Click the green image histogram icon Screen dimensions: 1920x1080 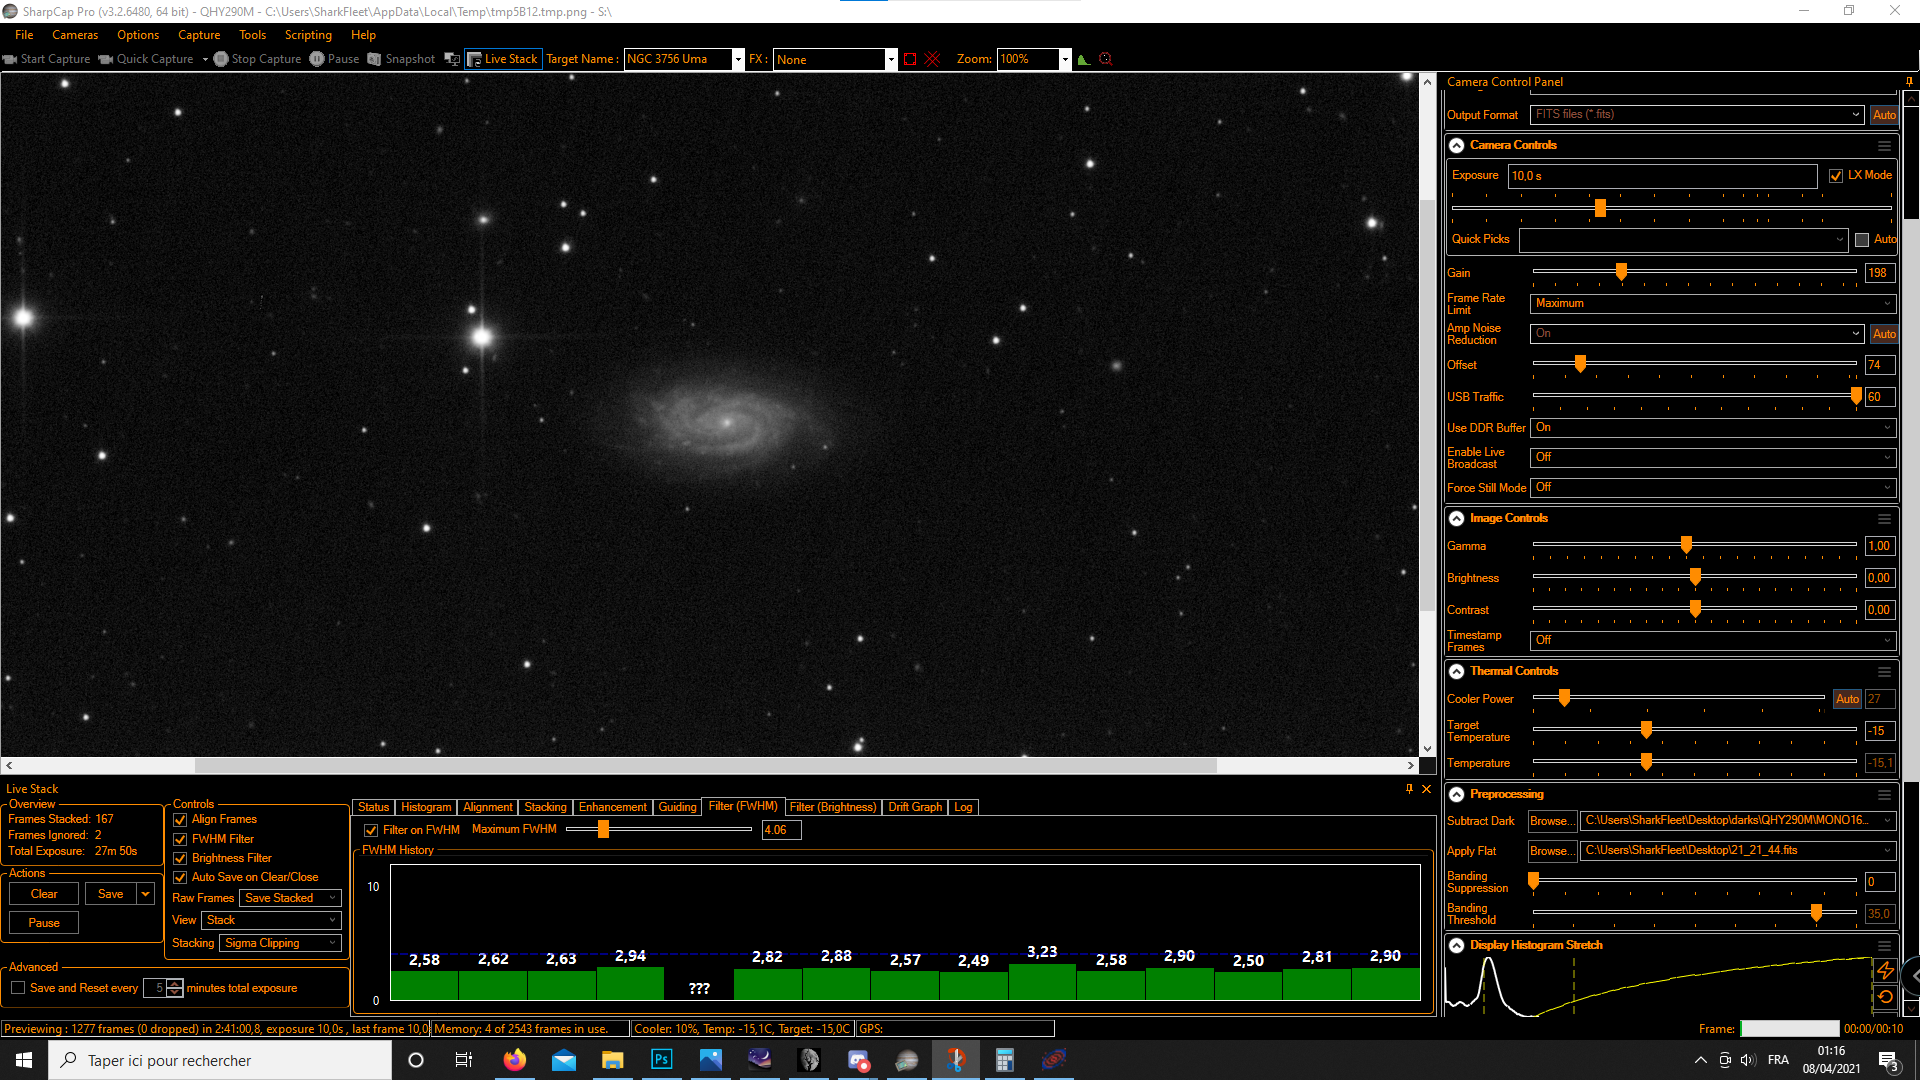pos(1083,59)
